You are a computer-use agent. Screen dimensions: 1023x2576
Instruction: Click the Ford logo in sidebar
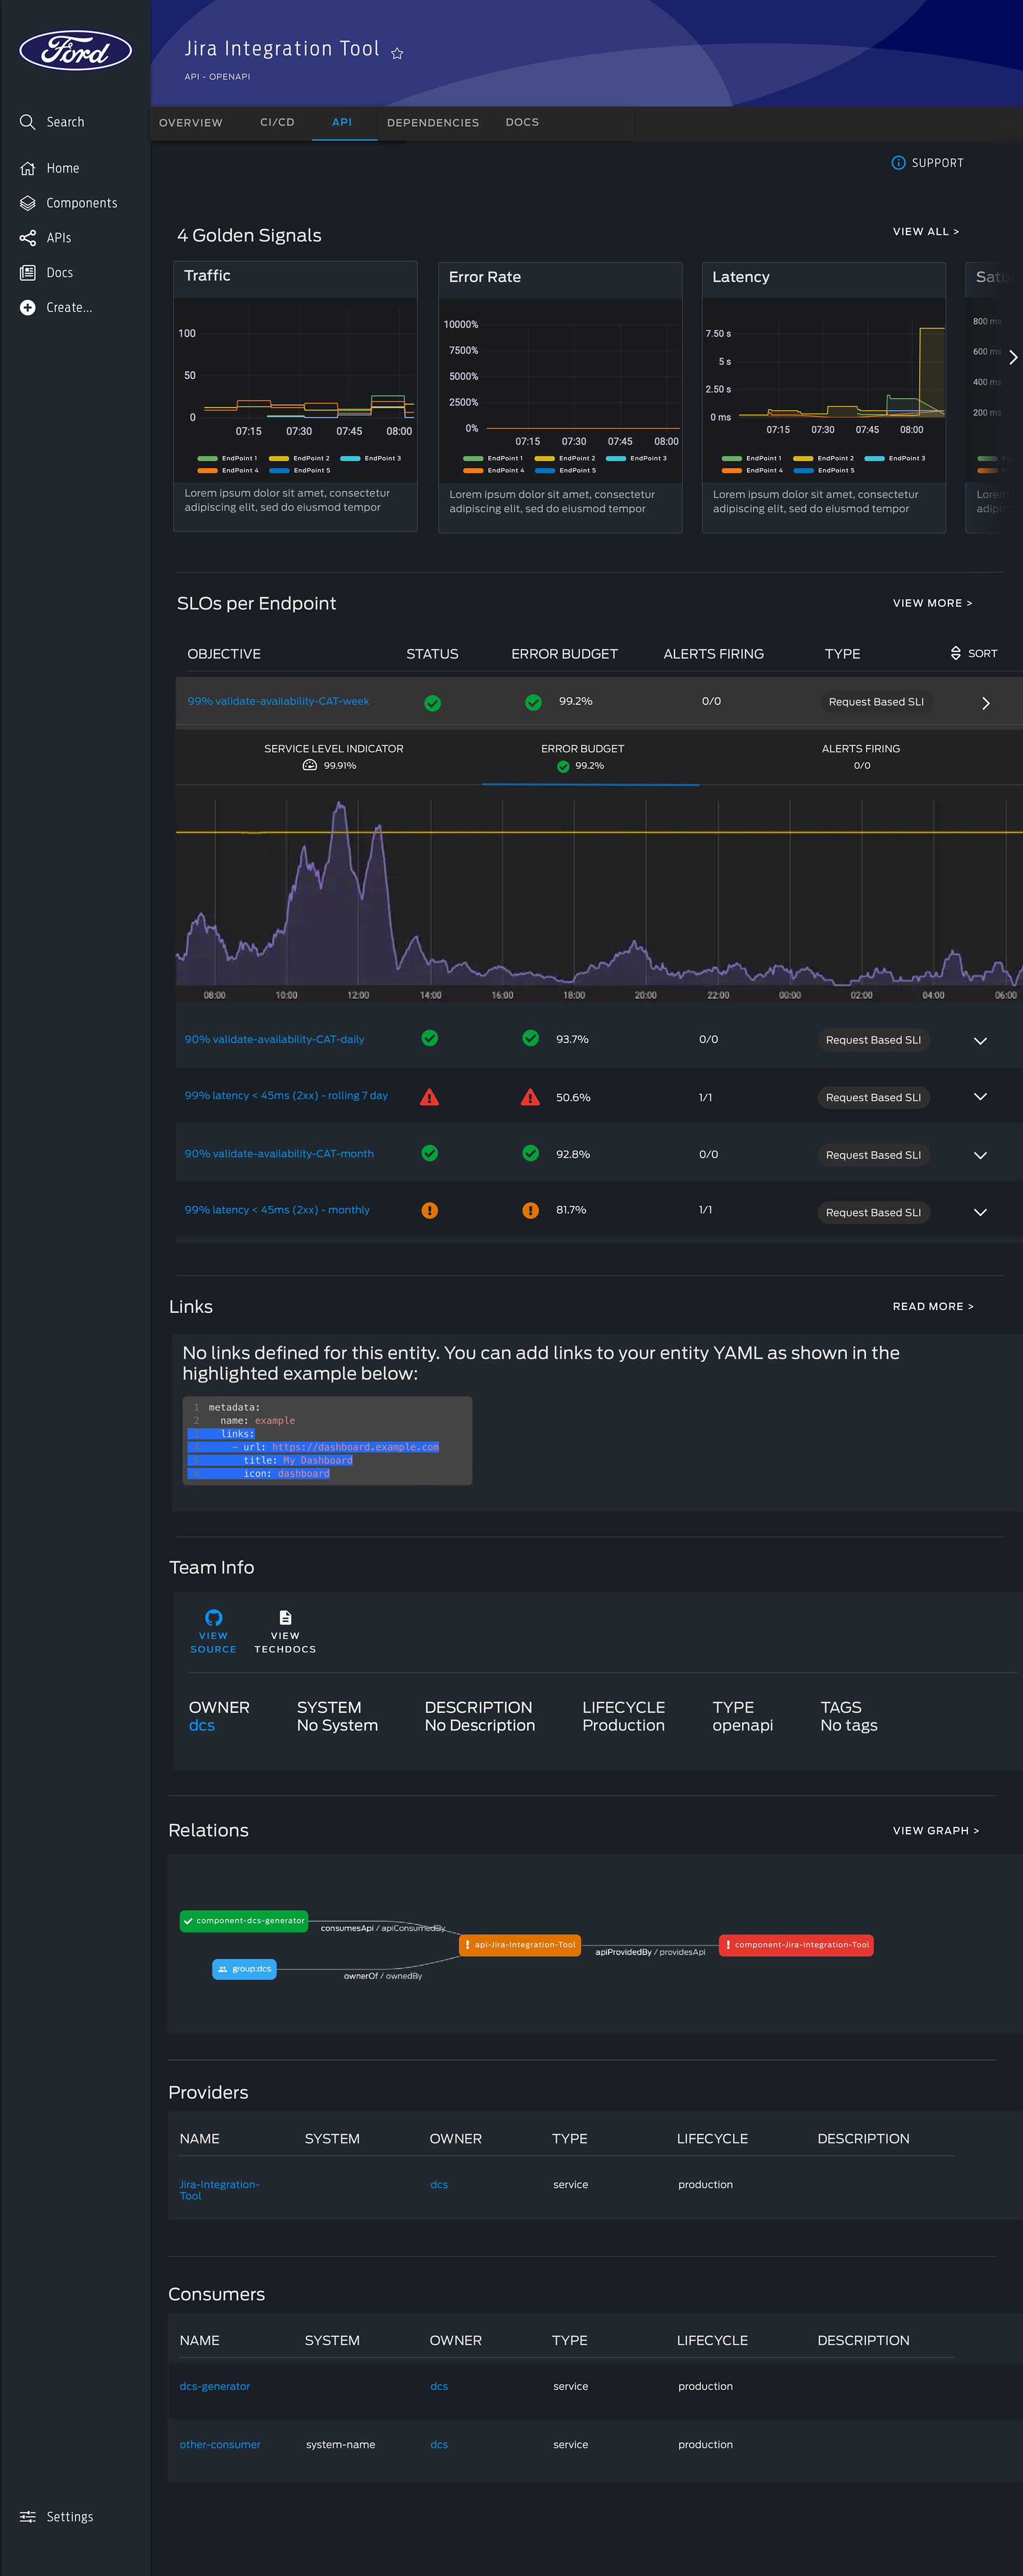tap(75, 50)
